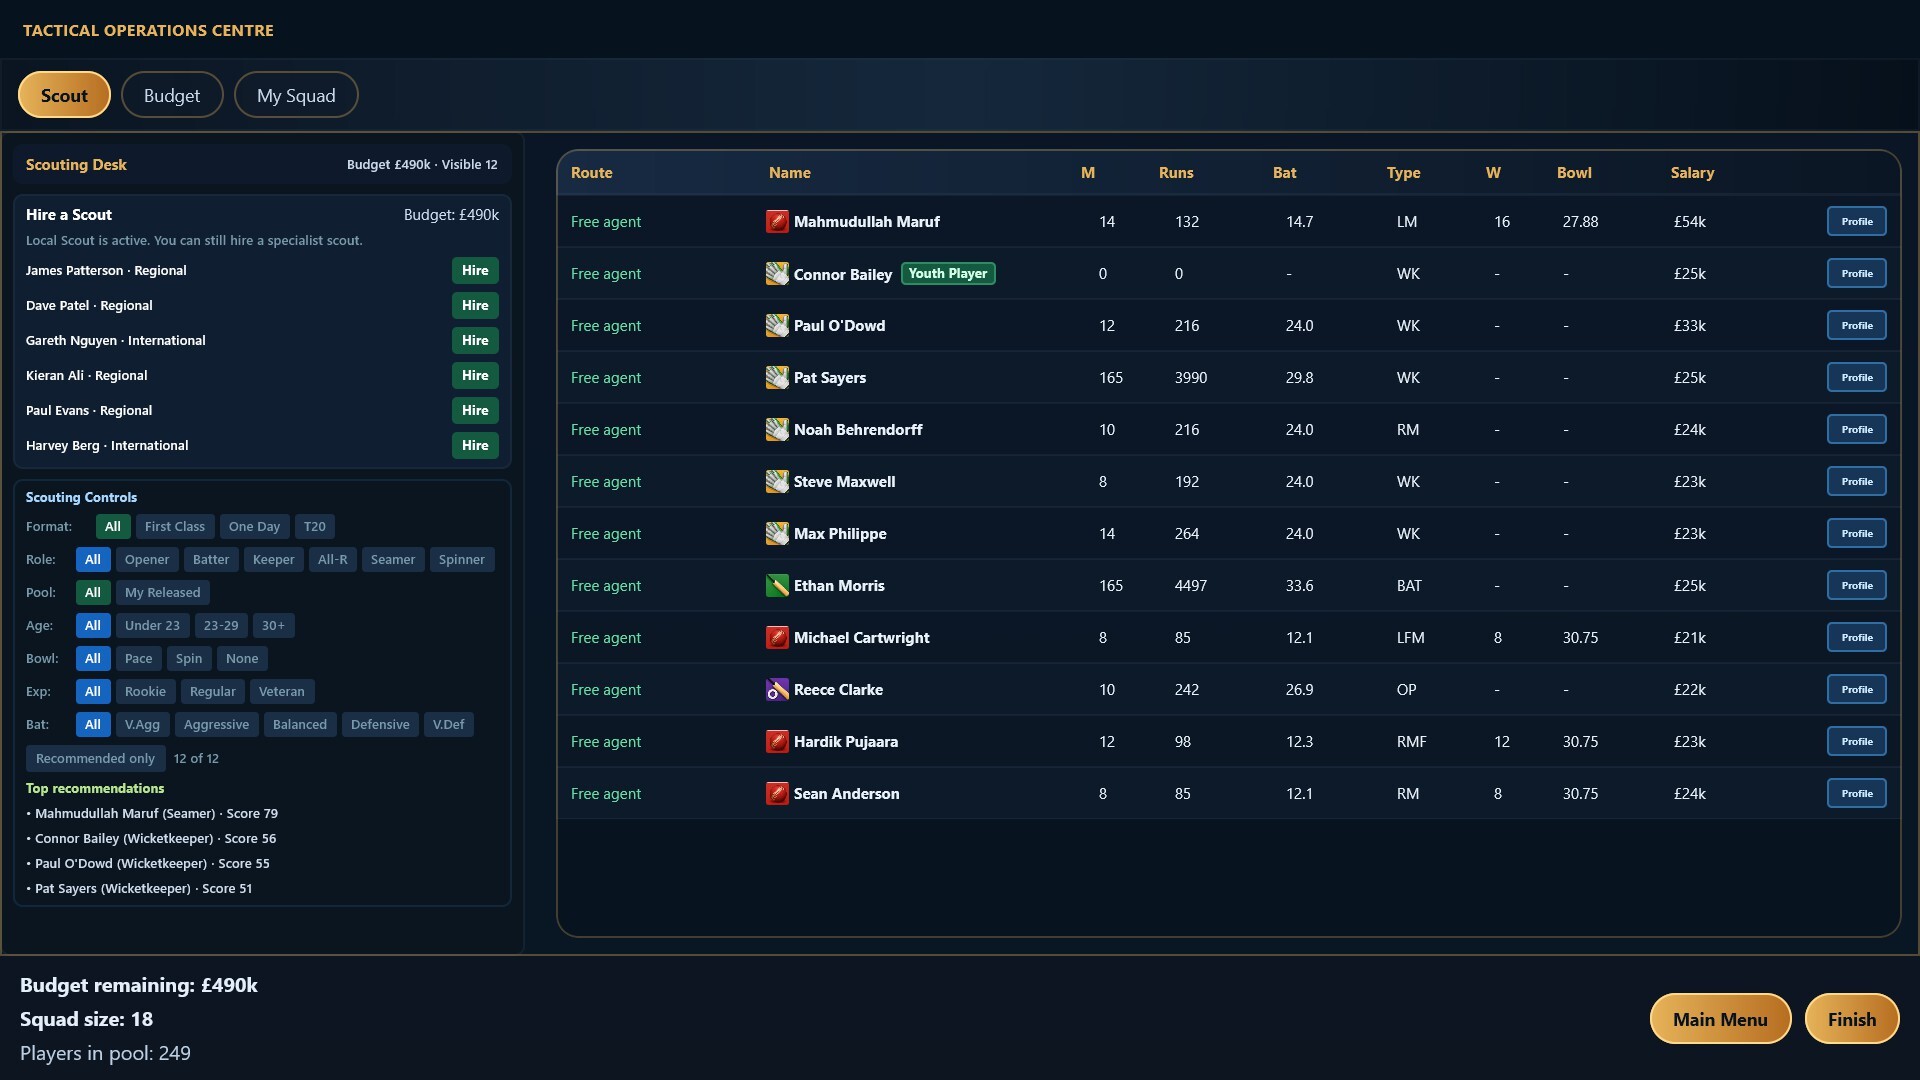Return to the Main Menu

[x=1720, y=1019]
